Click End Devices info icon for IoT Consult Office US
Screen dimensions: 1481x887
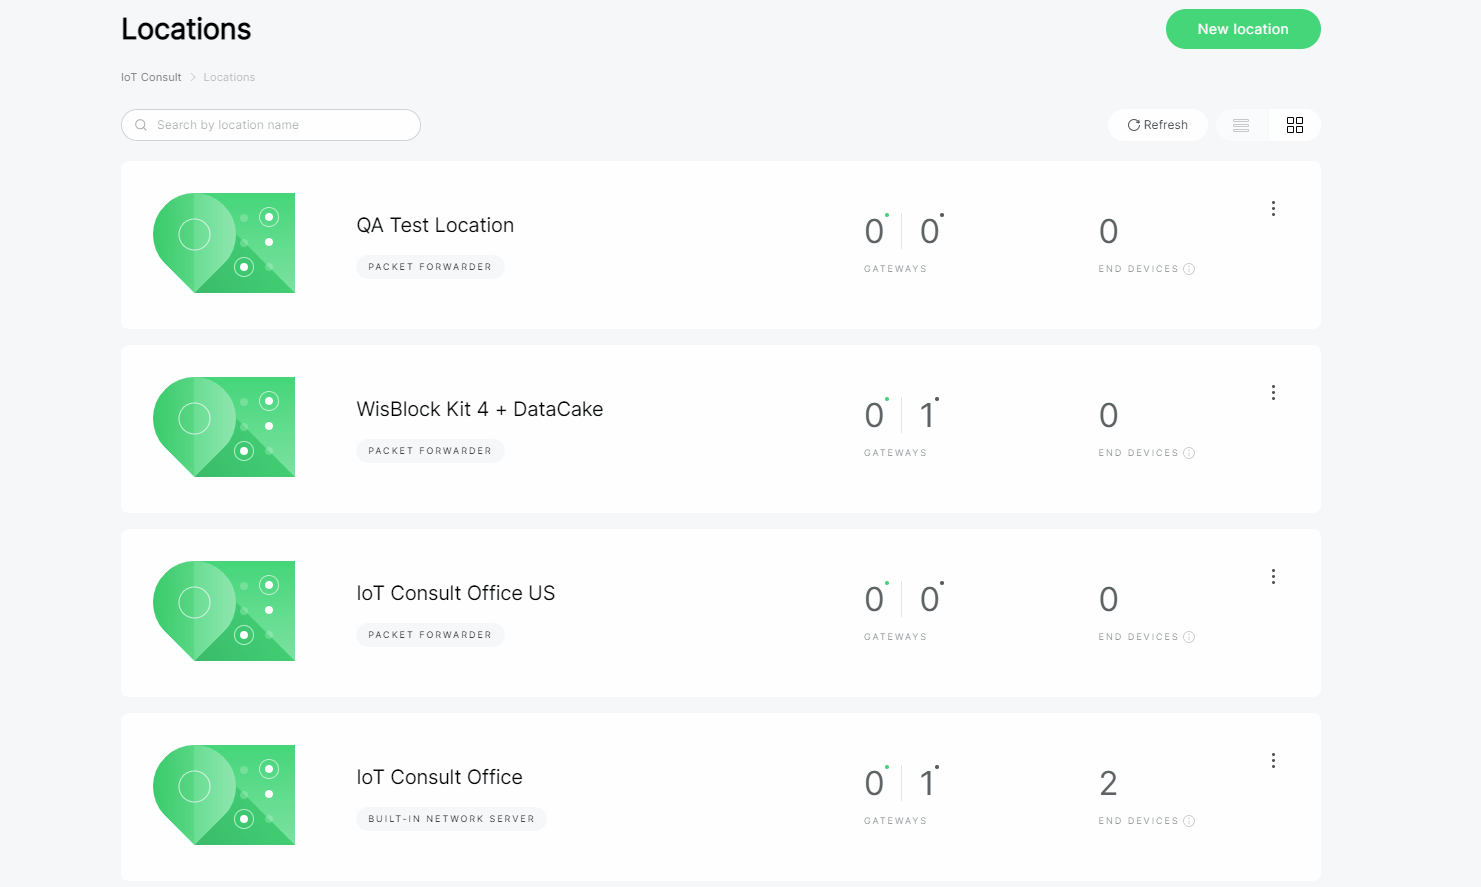coord(1189,637)
